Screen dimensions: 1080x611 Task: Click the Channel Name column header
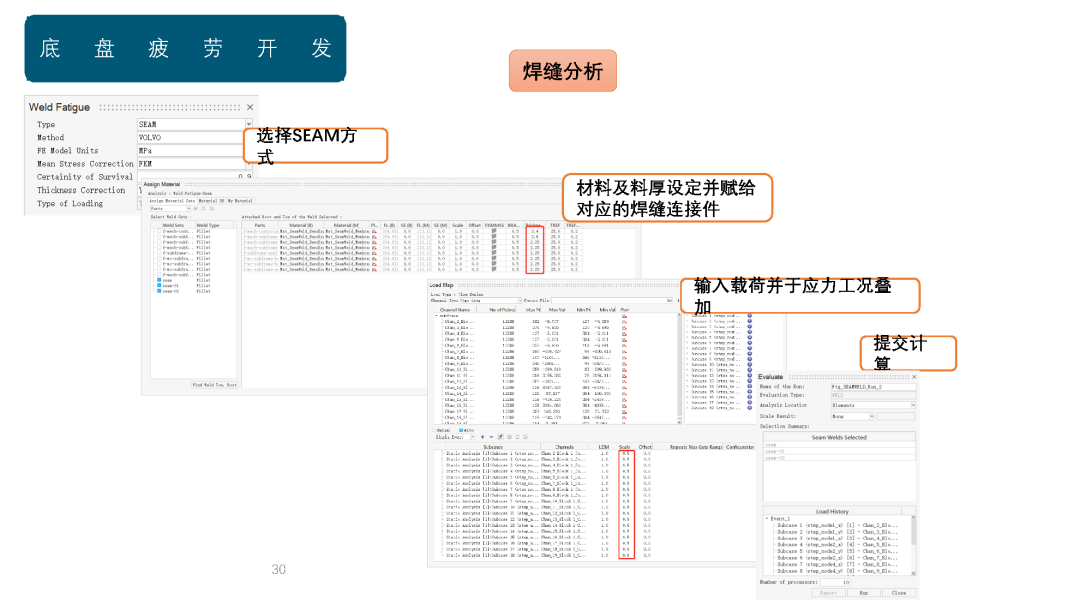(x=455, y=310)
